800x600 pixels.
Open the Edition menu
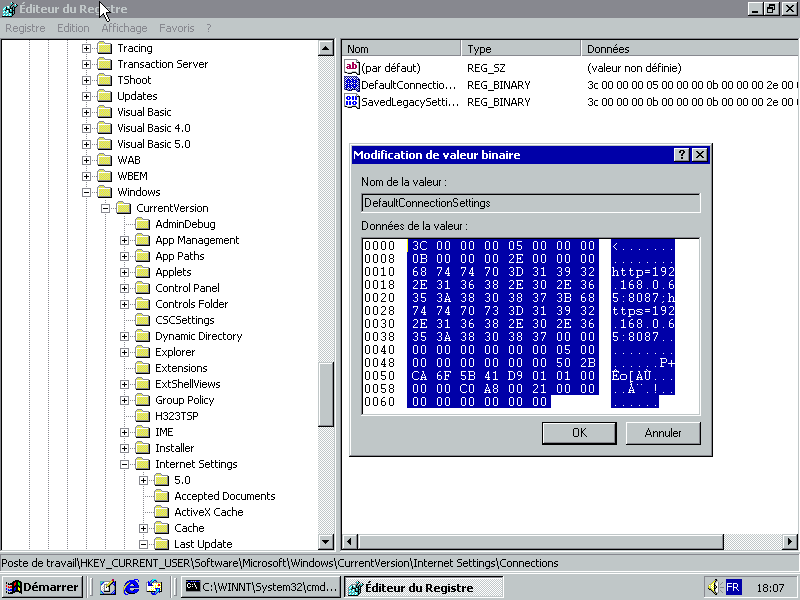(73, 28)
